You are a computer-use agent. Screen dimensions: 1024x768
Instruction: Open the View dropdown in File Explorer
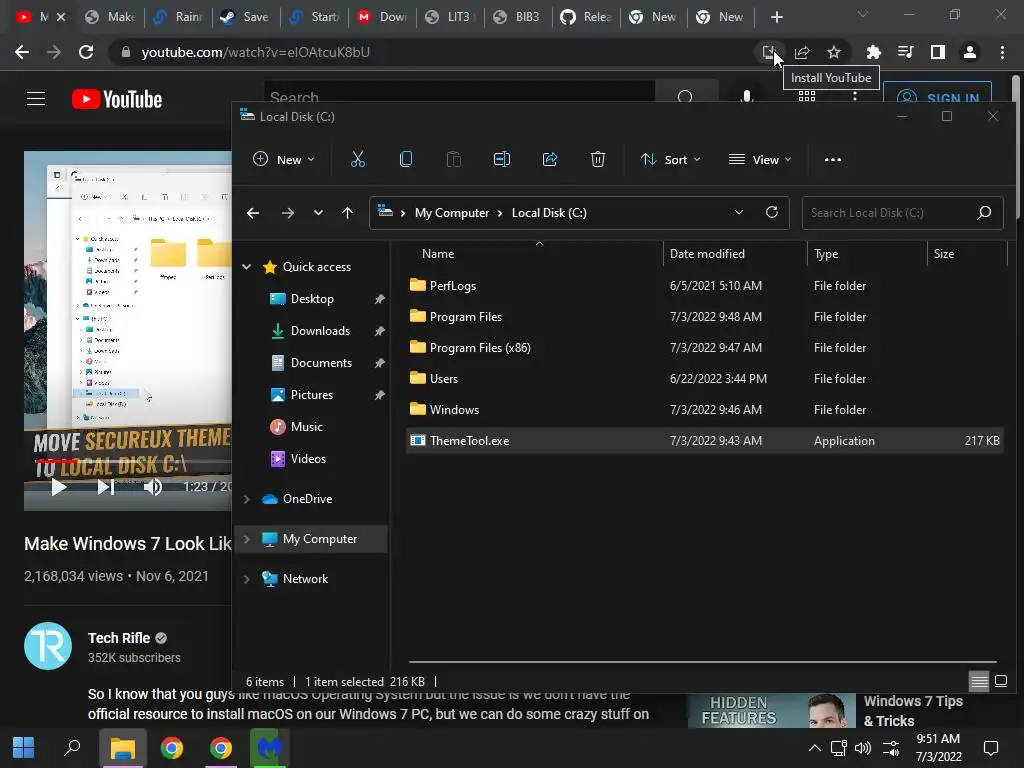(760, 159)
